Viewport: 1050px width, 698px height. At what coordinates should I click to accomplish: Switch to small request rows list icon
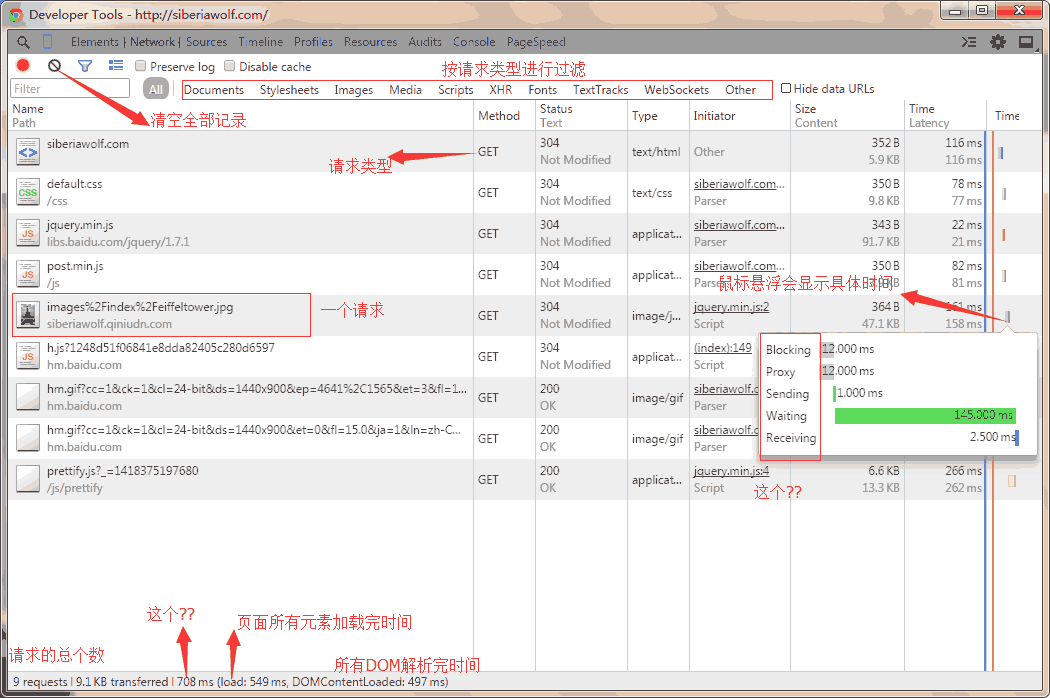point(116,65)
